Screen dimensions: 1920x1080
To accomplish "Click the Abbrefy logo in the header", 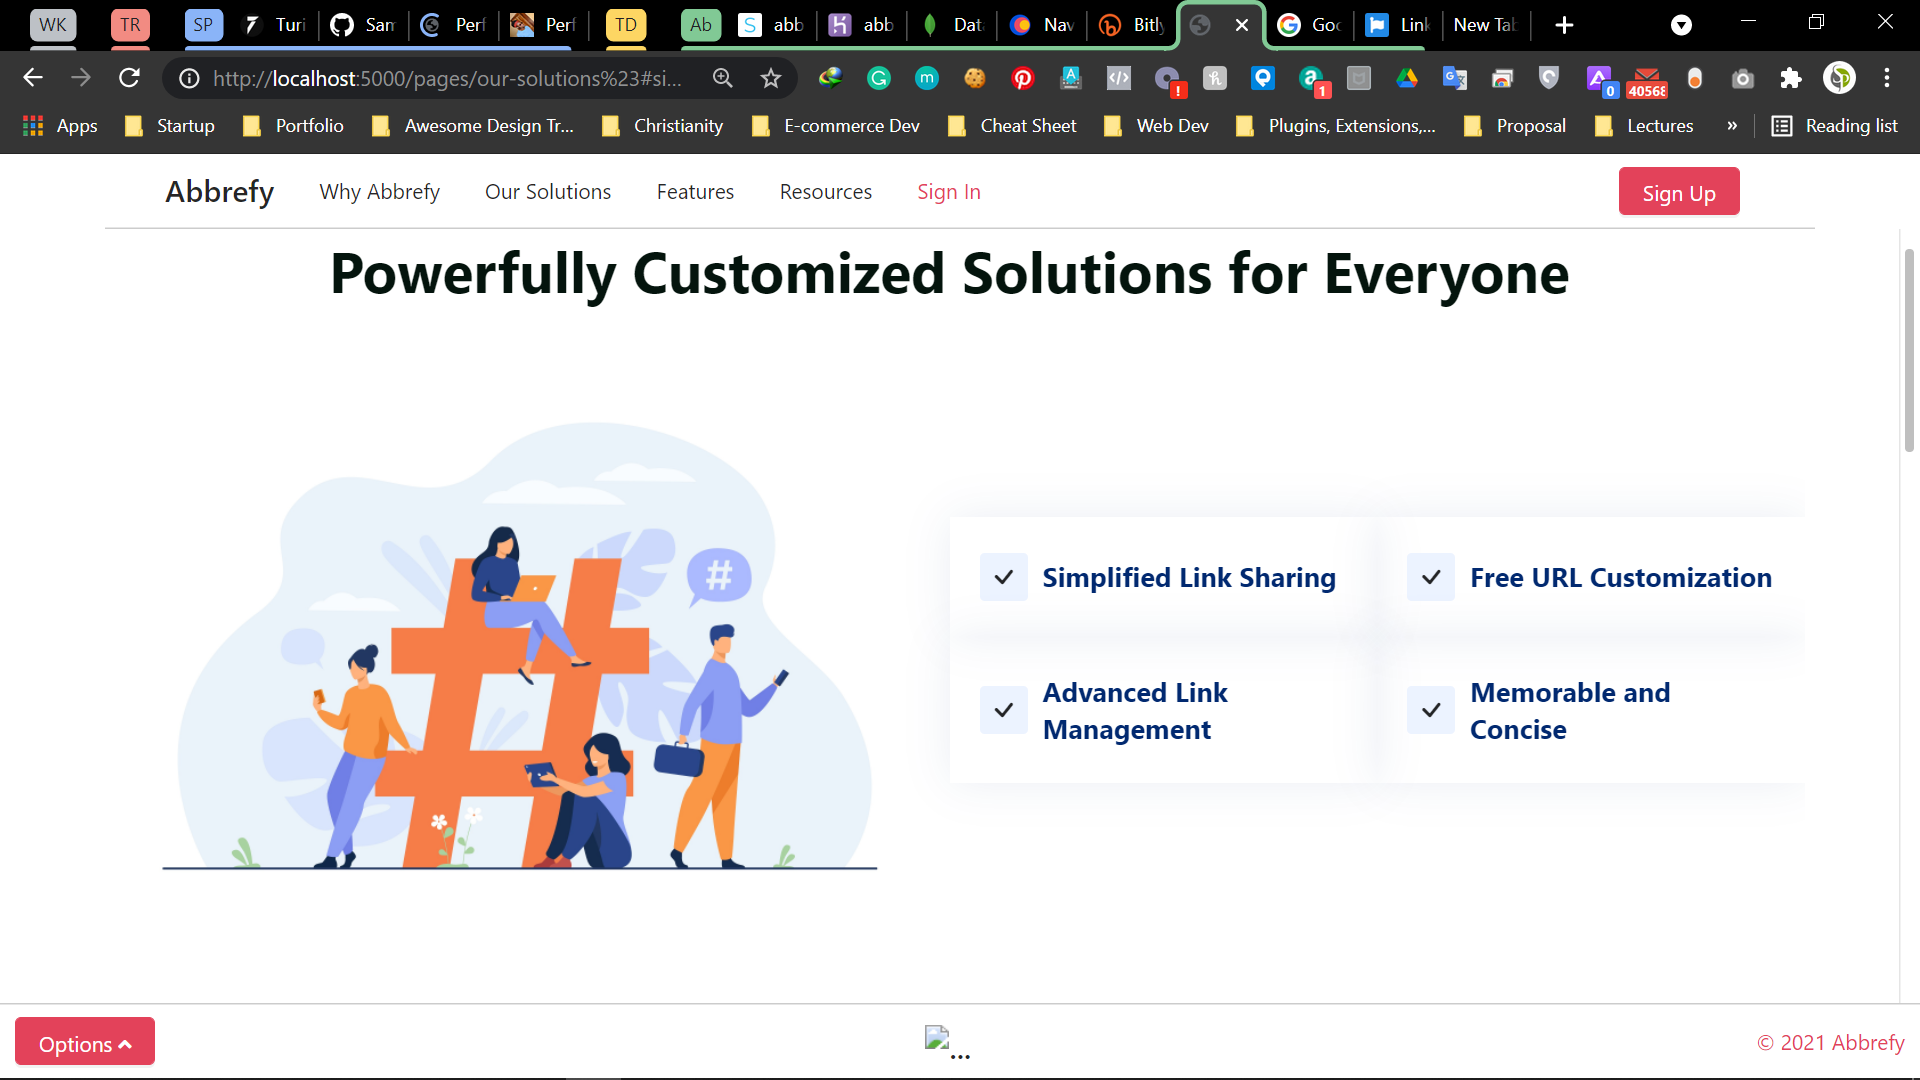I will point(219,191).
